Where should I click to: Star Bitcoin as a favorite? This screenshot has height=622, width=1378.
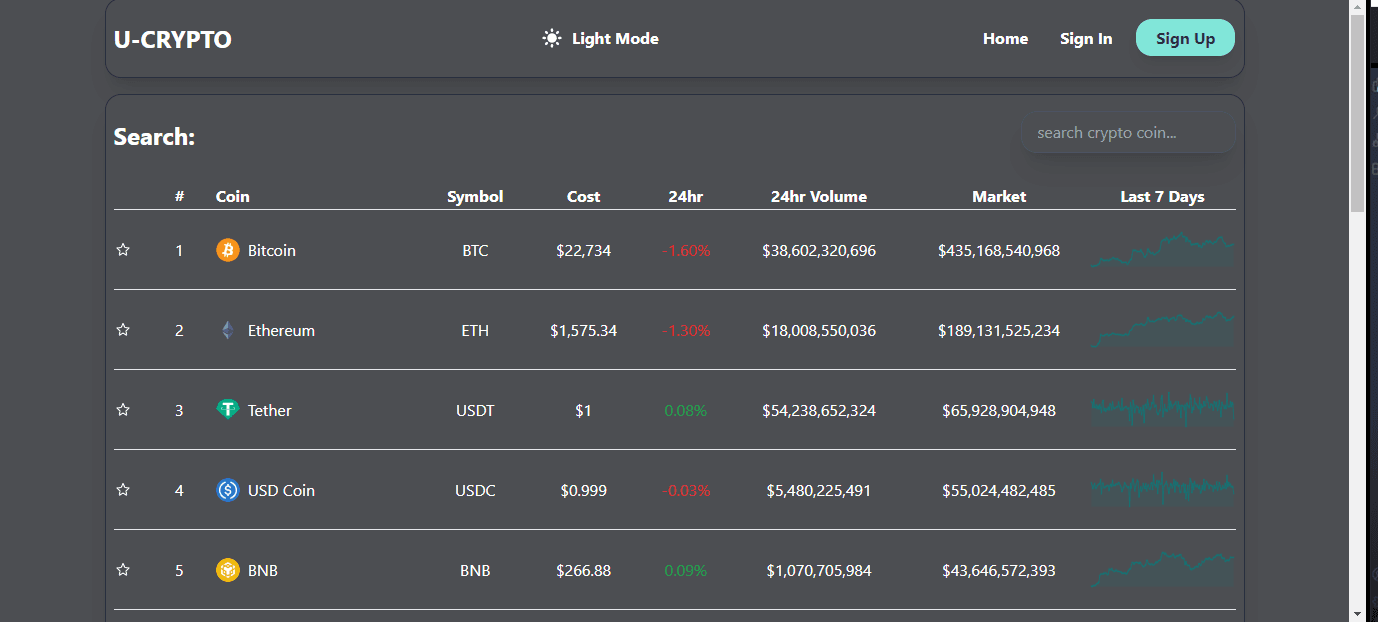[x=123, y=250]
